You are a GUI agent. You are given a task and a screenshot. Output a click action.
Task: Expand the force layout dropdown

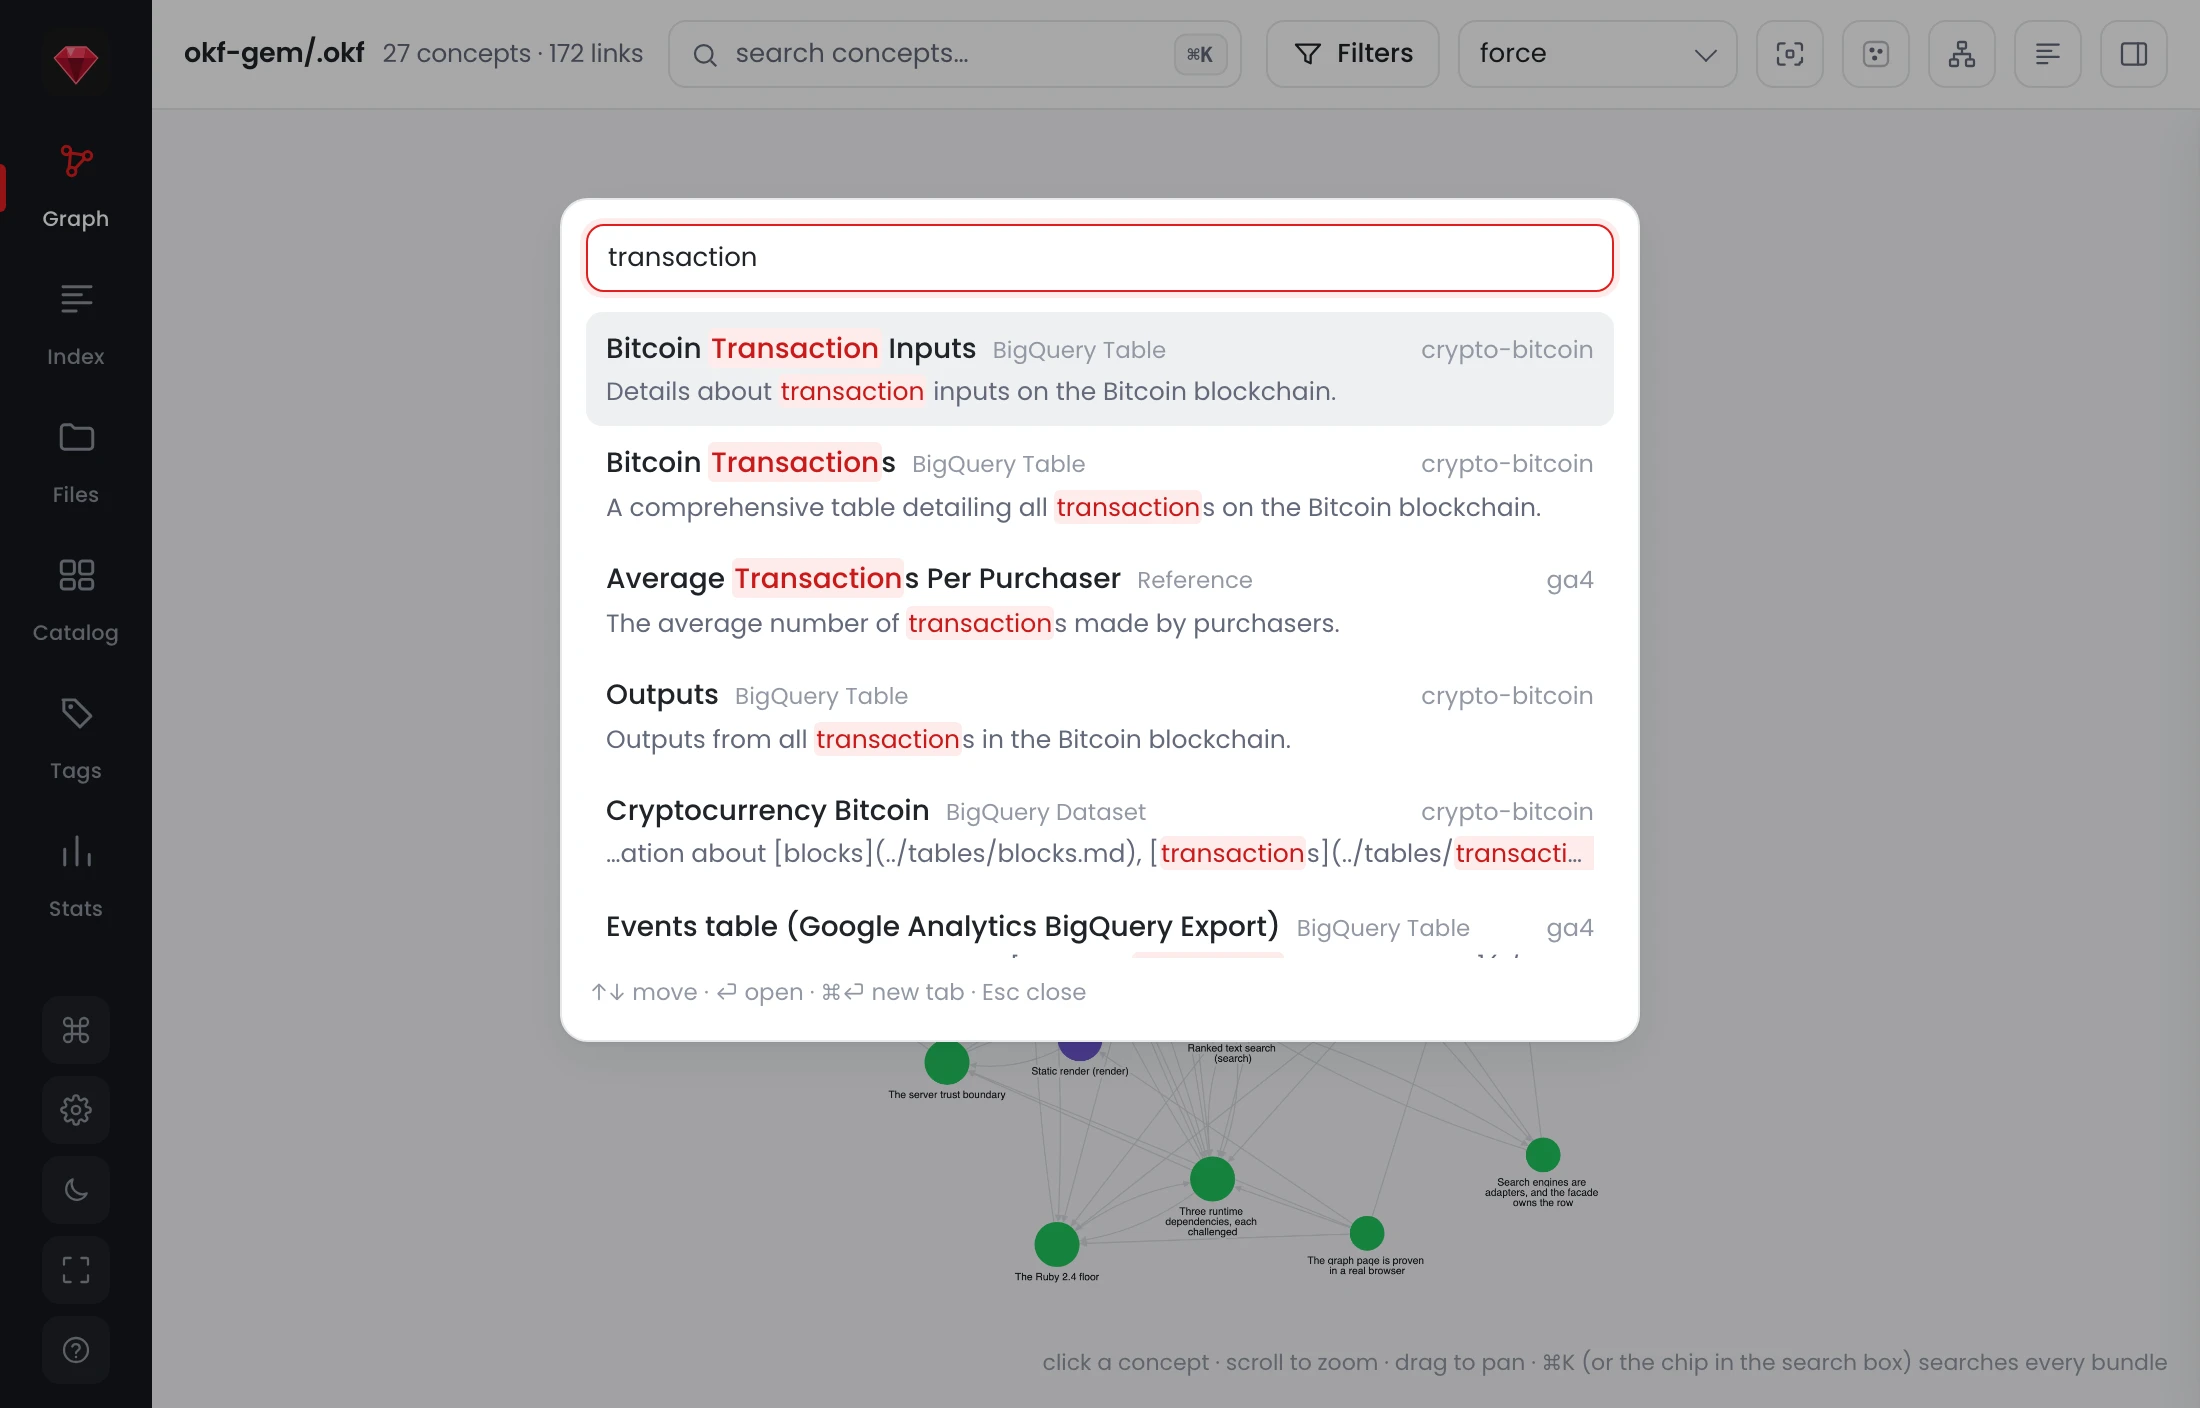pos(1598,54)
